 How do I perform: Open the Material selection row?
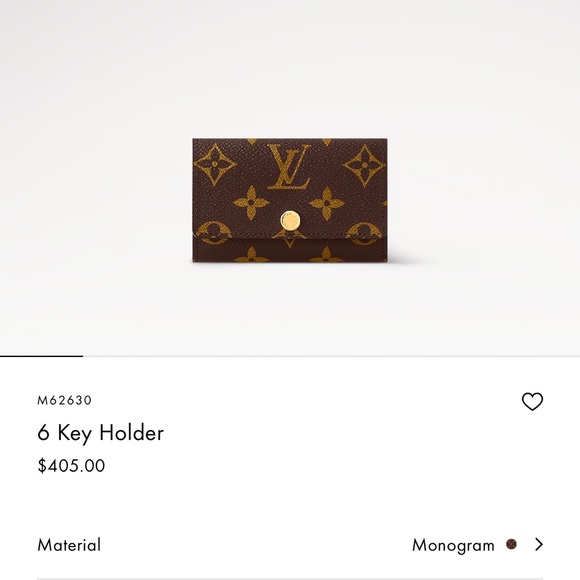[x=290, y=545]
